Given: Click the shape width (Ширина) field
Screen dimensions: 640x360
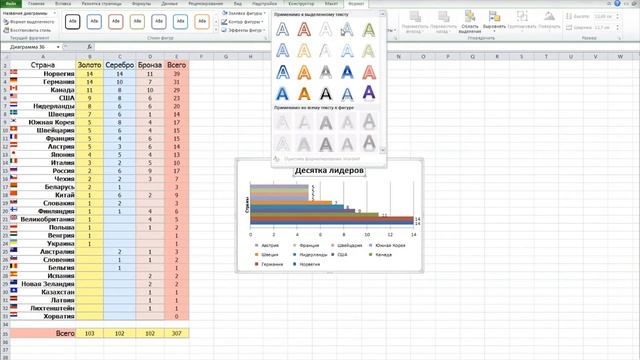Looking at the screenshot, I should (603, 27).
